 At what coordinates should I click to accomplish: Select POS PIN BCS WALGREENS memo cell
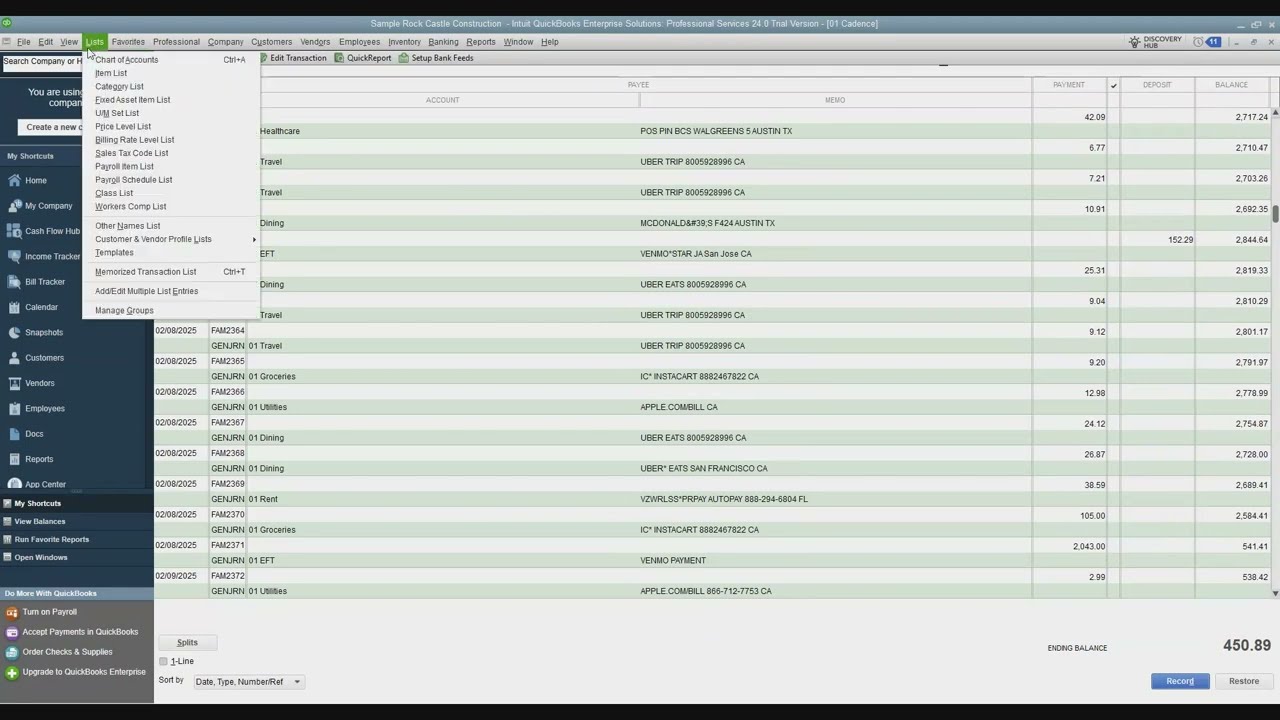835,131
